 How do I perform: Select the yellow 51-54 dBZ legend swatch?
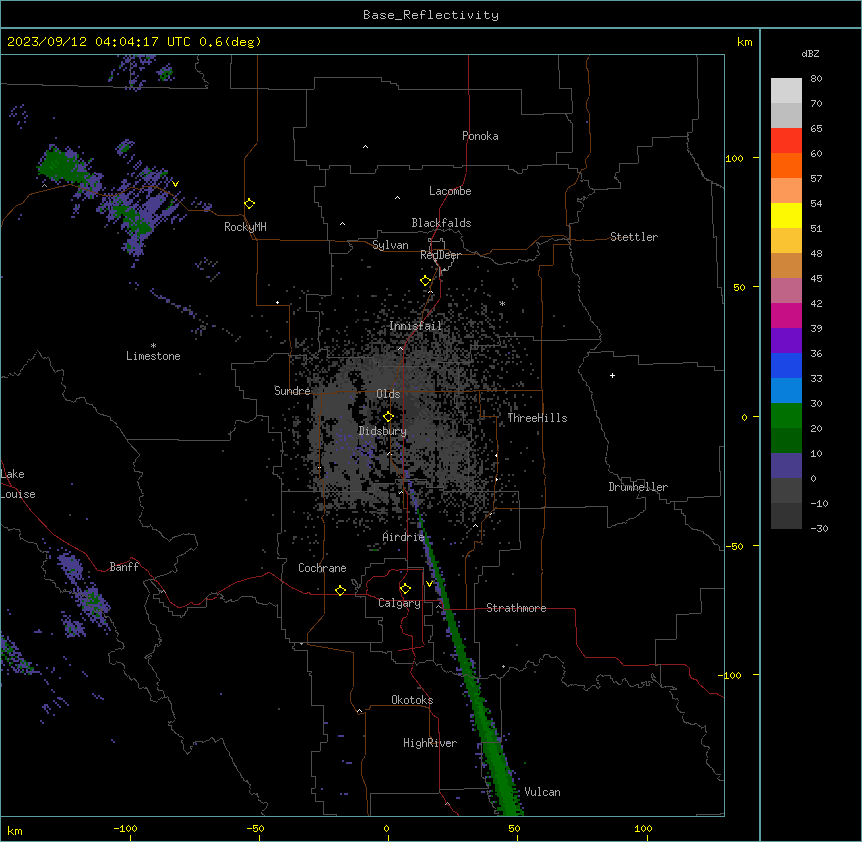(x=786, y=215)
